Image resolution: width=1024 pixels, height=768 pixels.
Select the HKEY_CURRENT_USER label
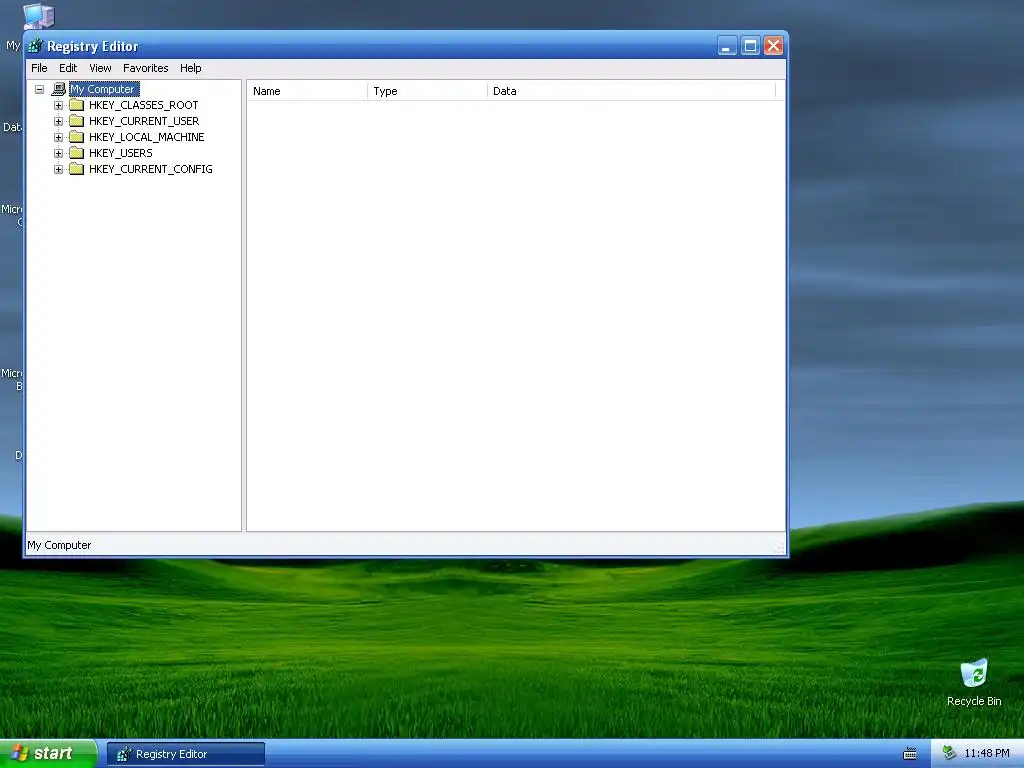(144, 121)
